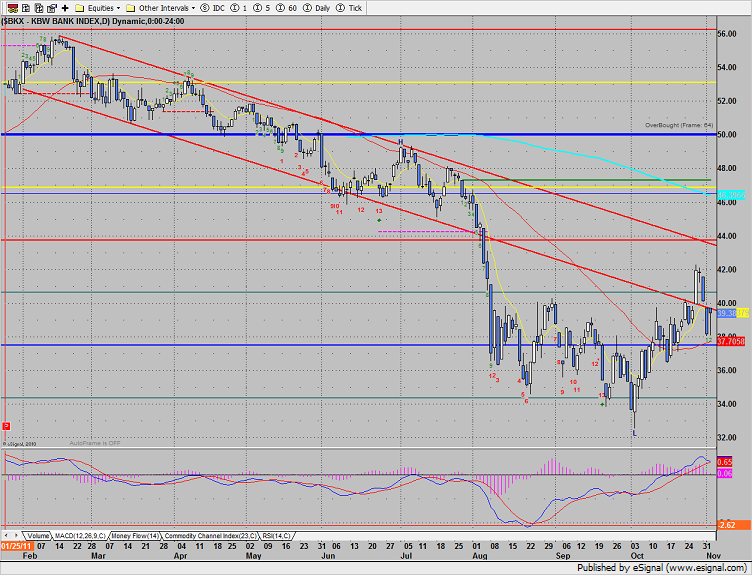
Task: Switch to 60 minute interval
Action: click(286, 8)
